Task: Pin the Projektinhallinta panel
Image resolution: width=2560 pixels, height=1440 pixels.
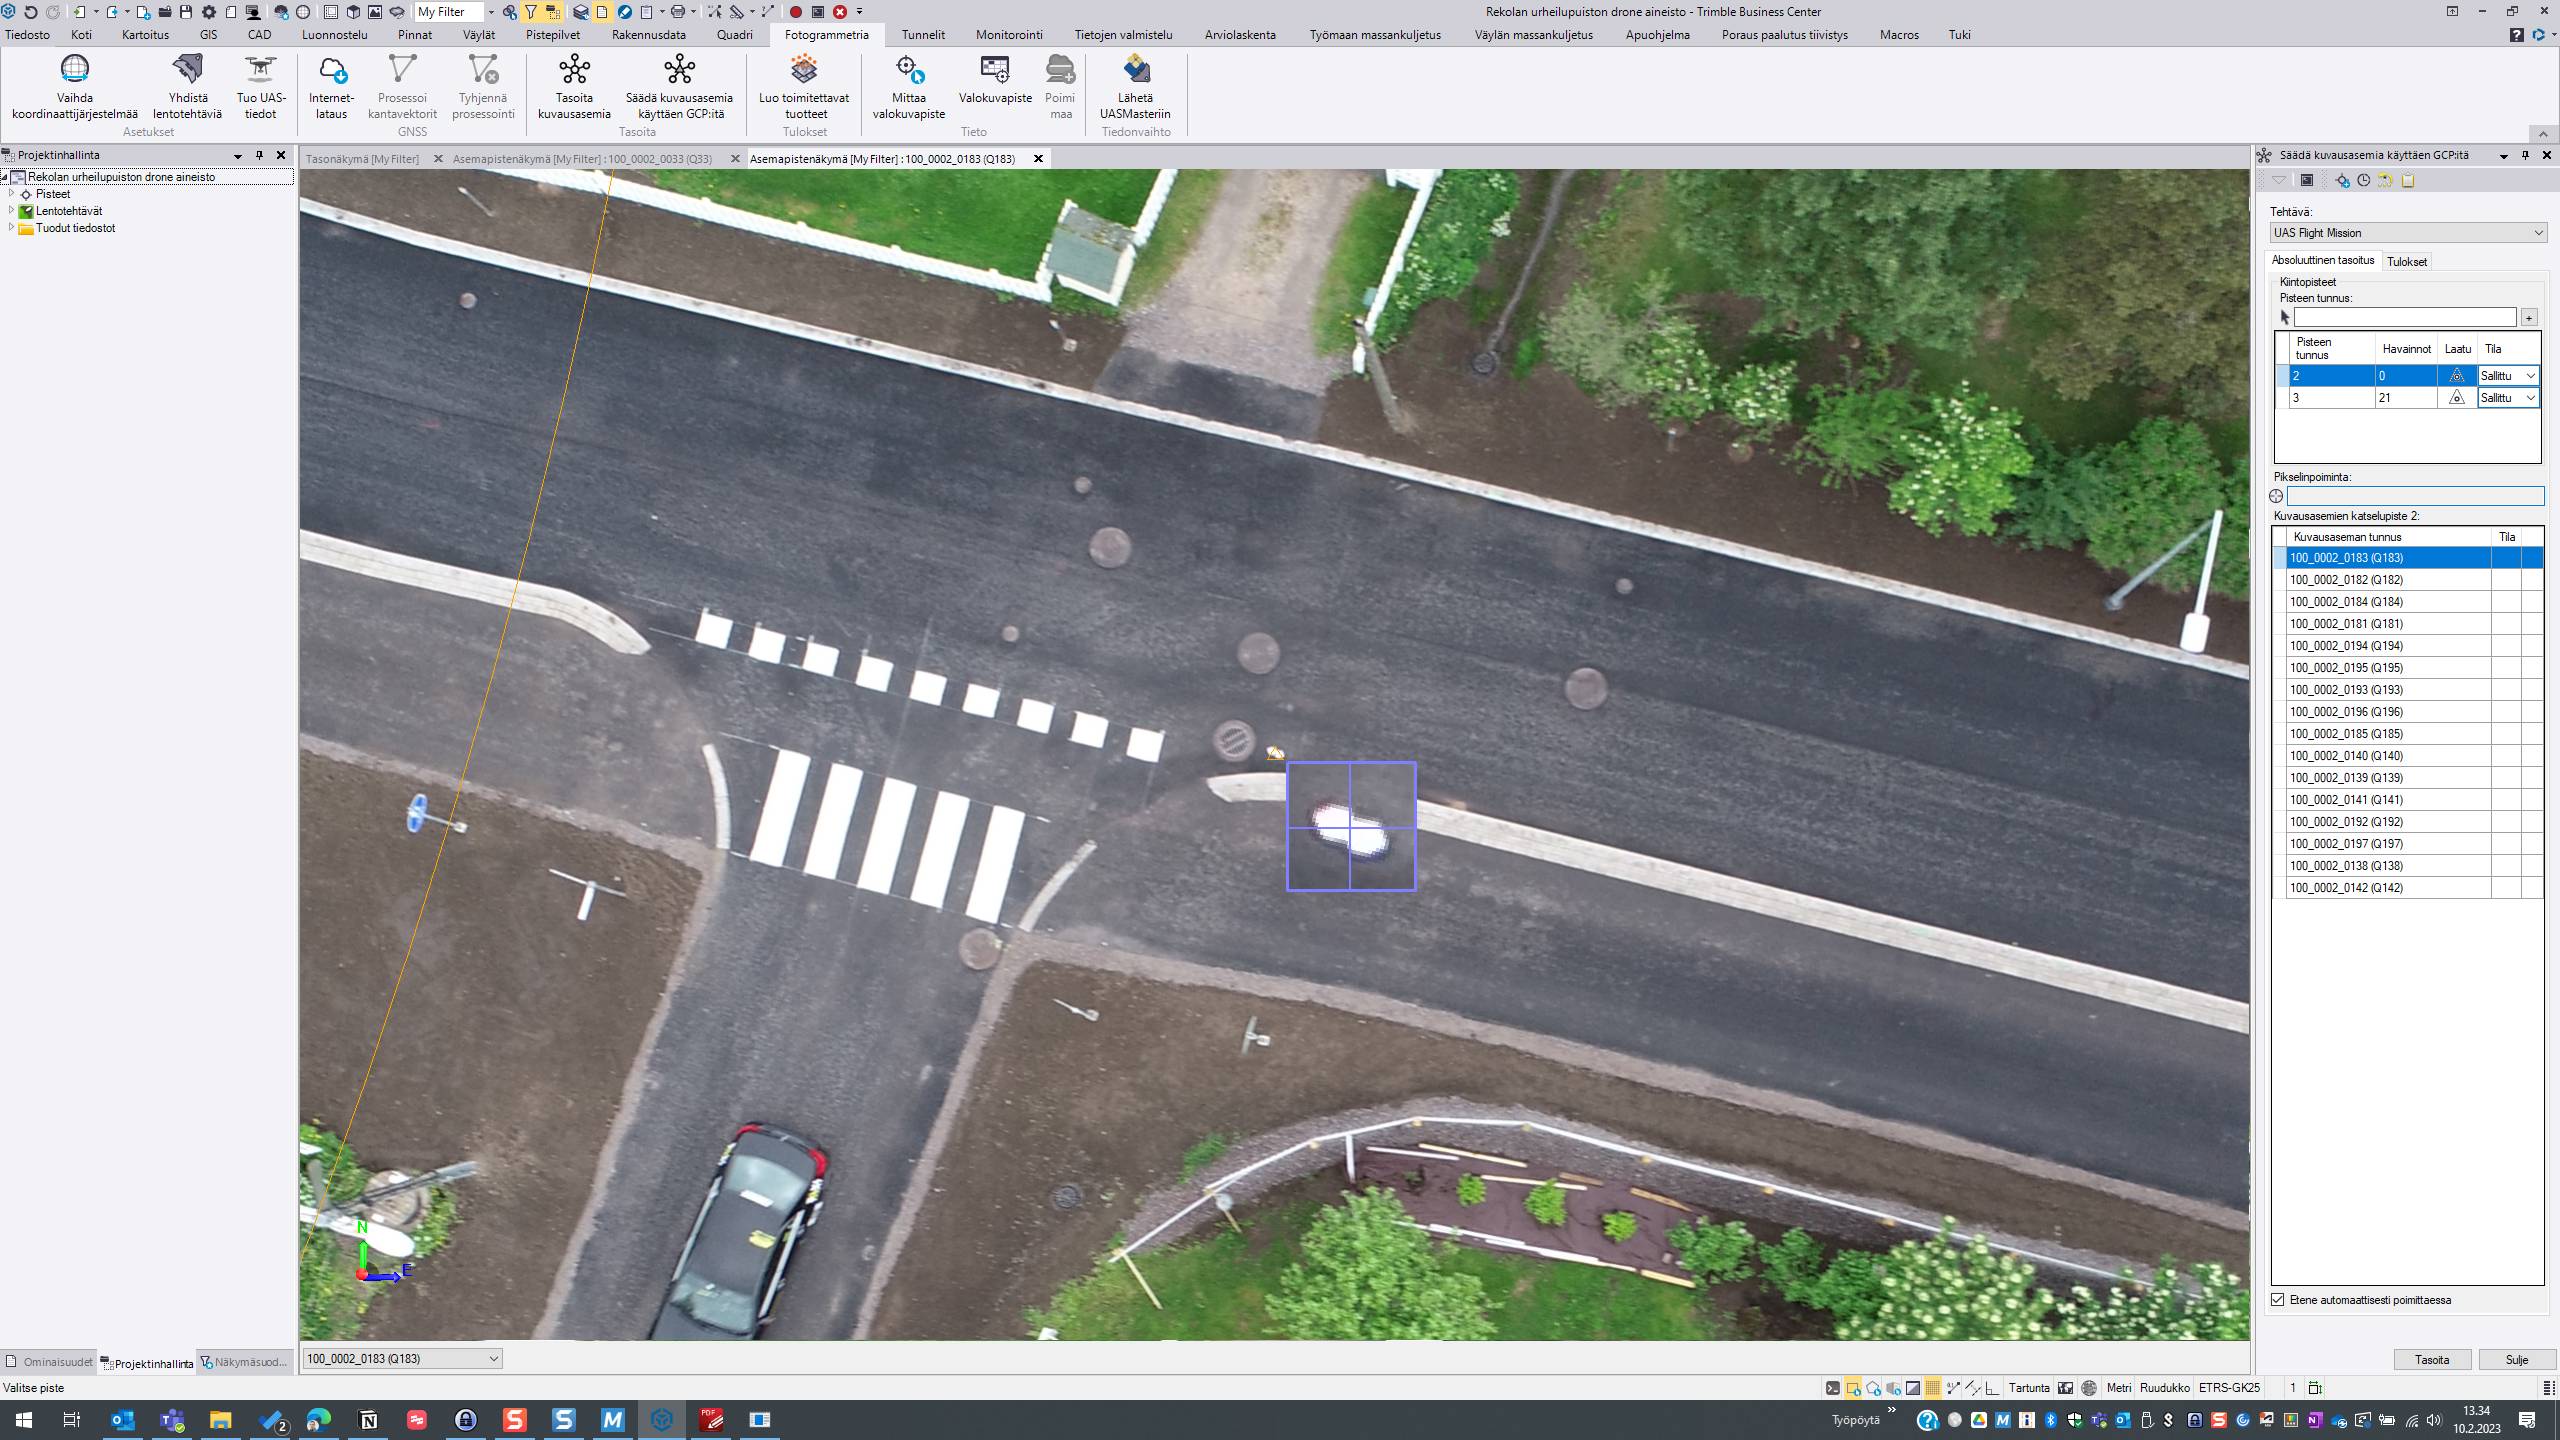Action: pos(259,155)
